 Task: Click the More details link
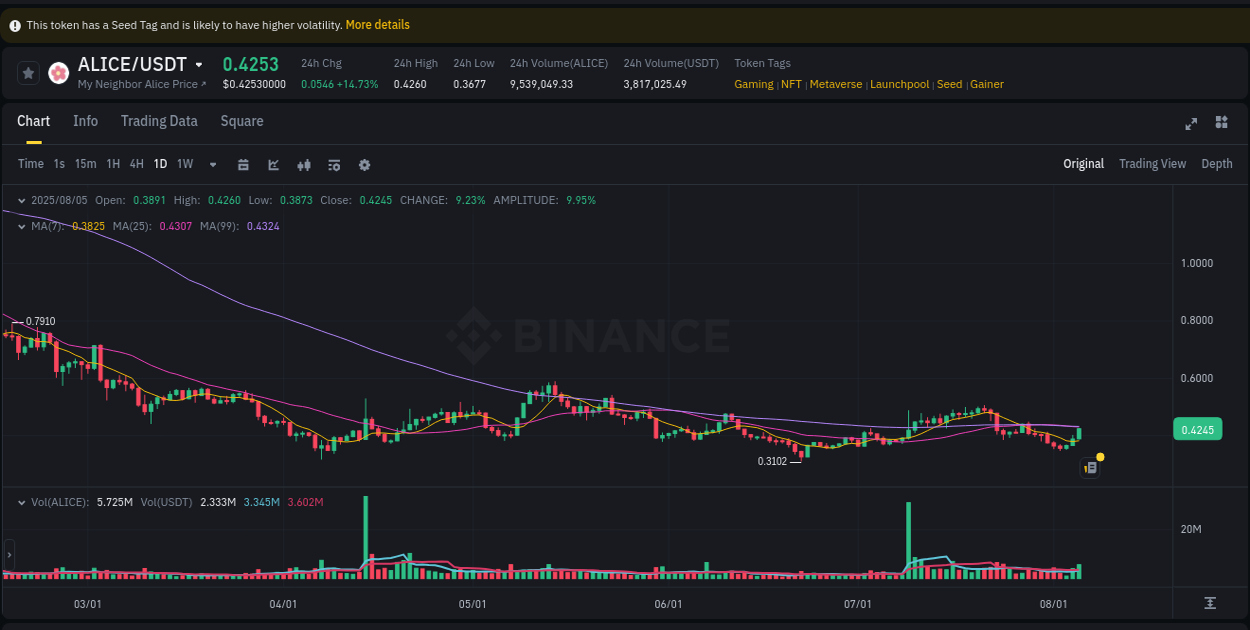pos(377,24)
